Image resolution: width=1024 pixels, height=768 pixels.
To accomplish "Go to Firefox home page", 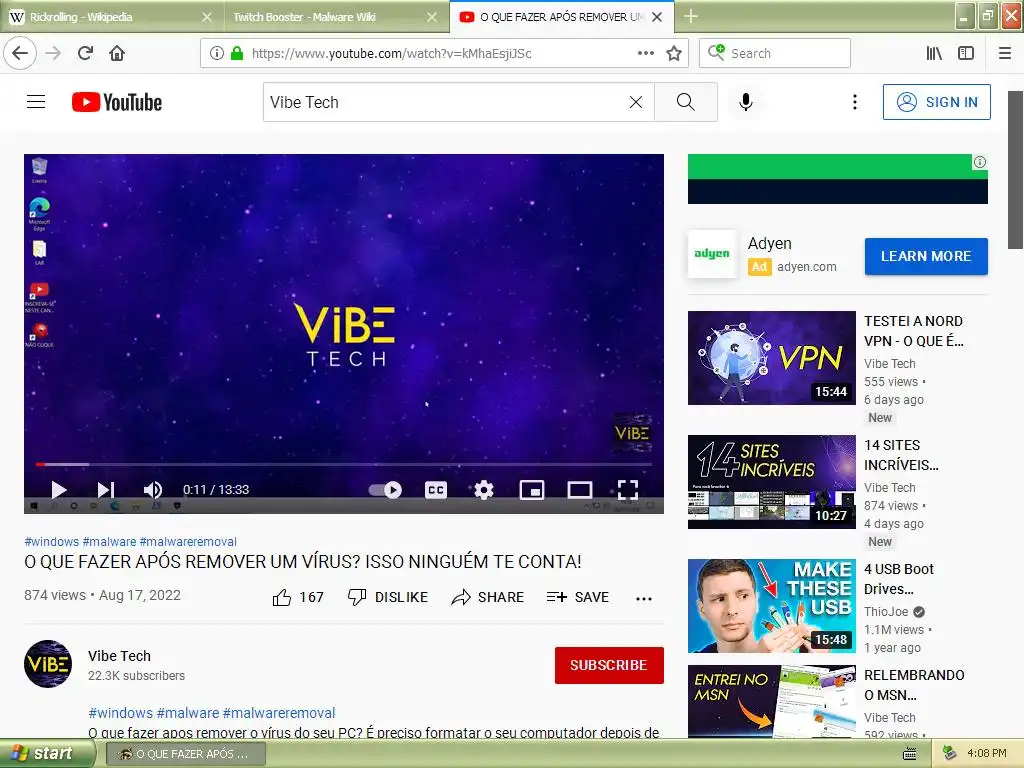I will point(117,53).
